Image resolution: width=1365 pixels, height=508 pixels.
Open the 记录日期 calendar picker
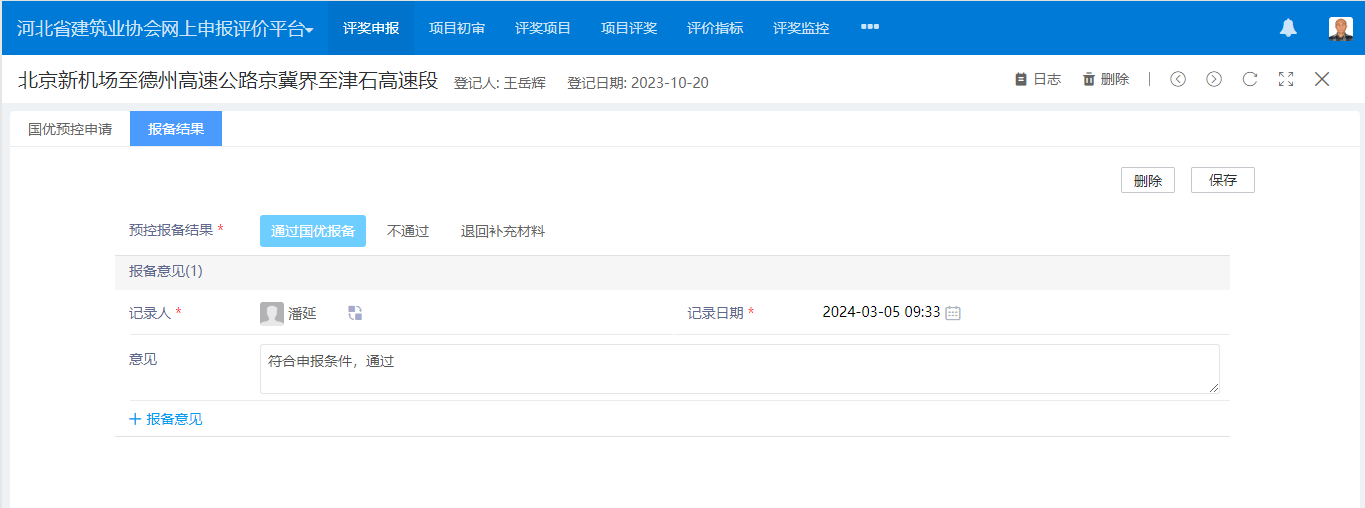click(x=953, y=313)
